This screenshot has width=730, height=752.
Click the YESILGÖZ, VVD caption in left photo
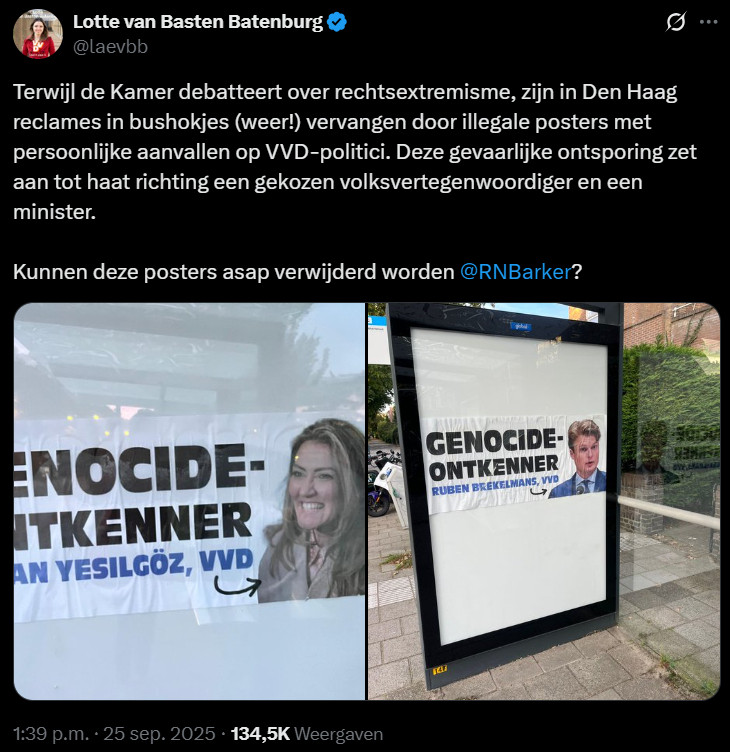[x=133, y=566]
